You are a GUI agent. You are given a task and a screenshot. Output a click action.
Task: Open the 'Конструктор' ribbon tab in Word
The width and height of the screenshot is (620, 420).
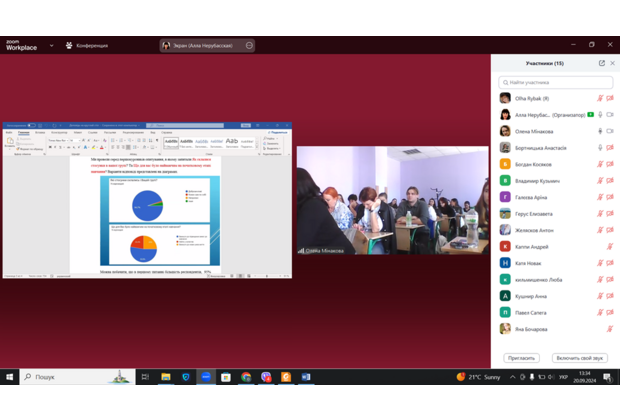[x=59, y=132]
